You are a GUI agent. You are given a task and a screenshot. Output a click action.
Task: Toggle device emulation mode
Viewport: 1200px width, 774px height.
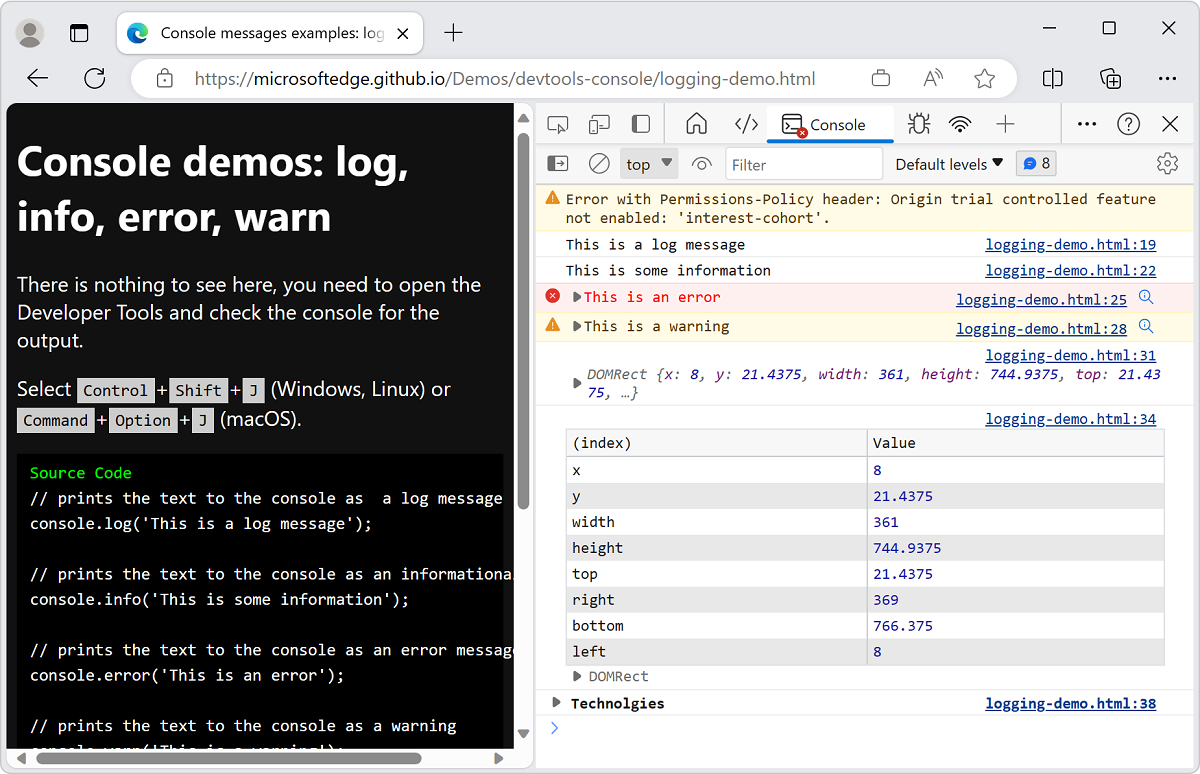coord(599,124)
